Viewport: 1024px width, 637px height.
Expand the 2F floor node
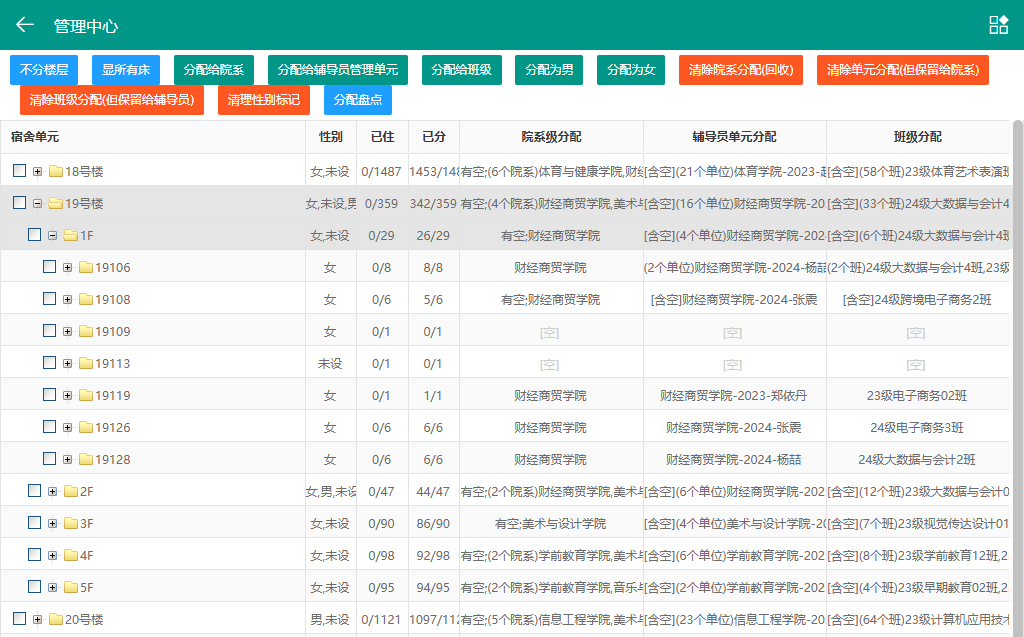tap(53, 492)
